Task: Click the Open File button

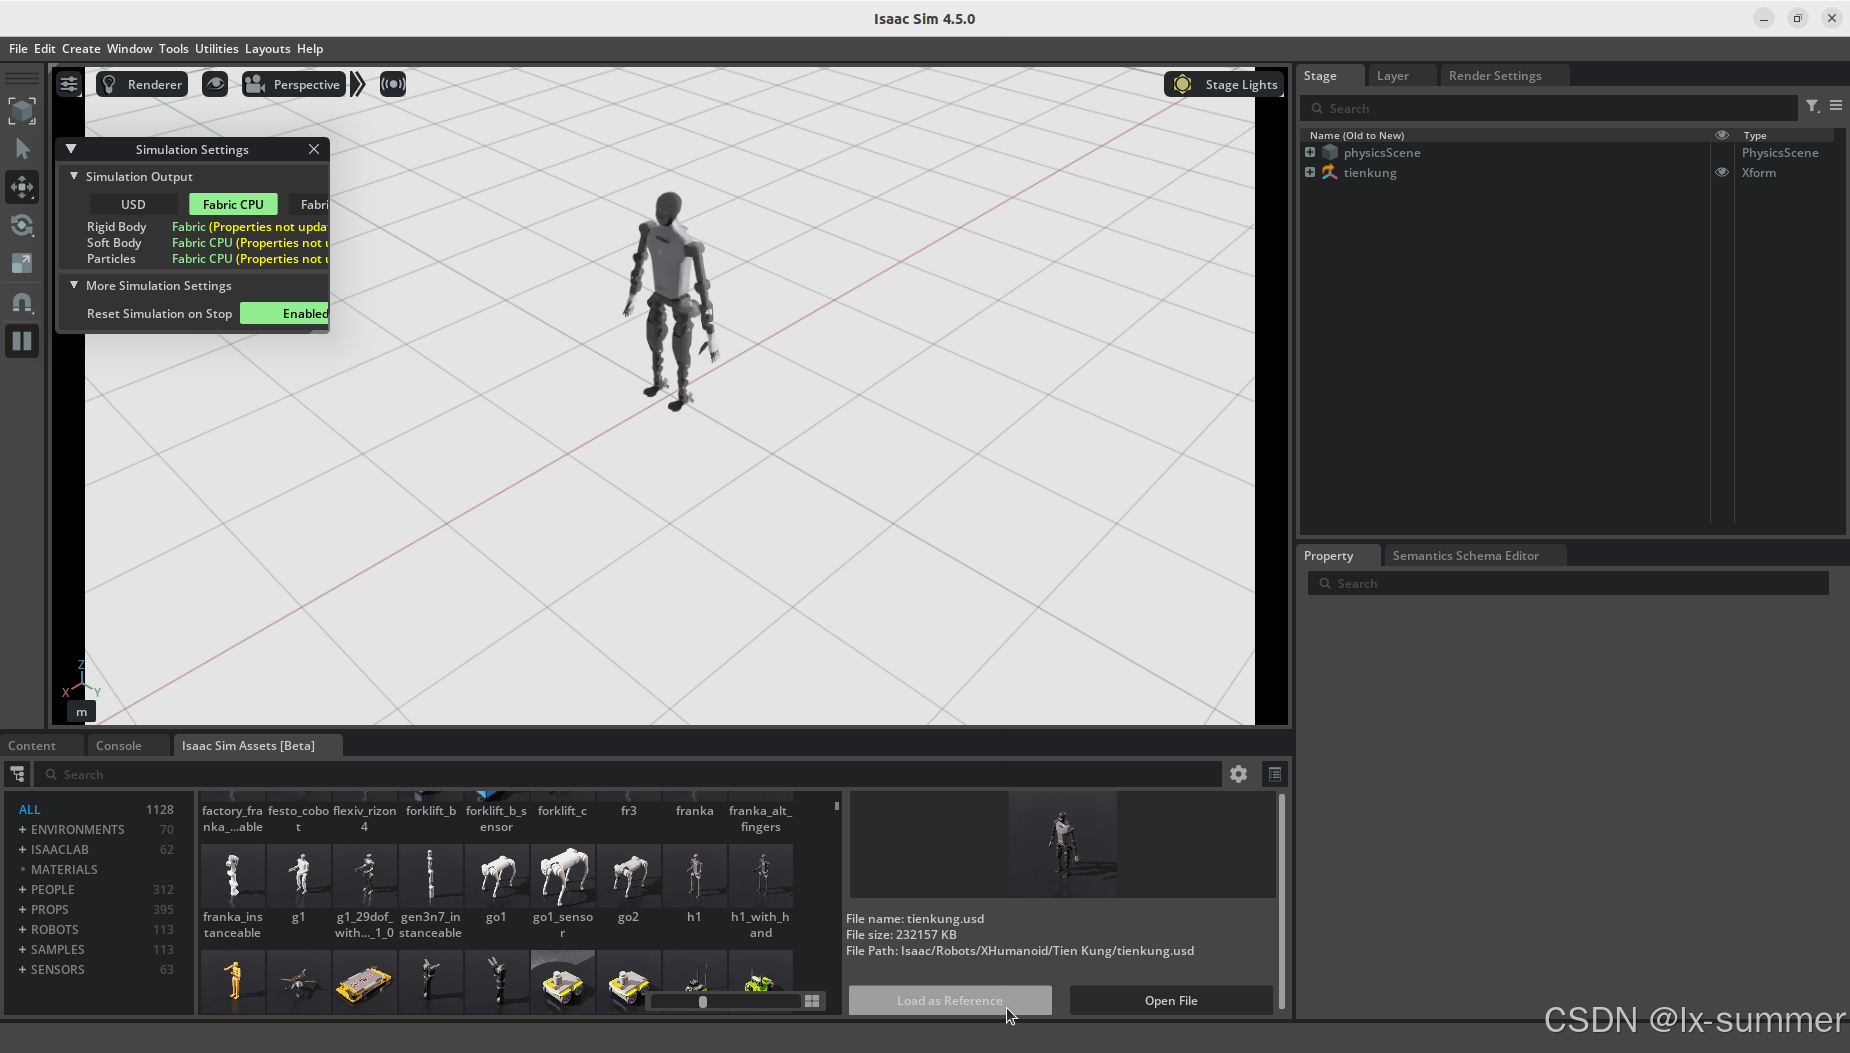Action: [x=1170, y=1000]
